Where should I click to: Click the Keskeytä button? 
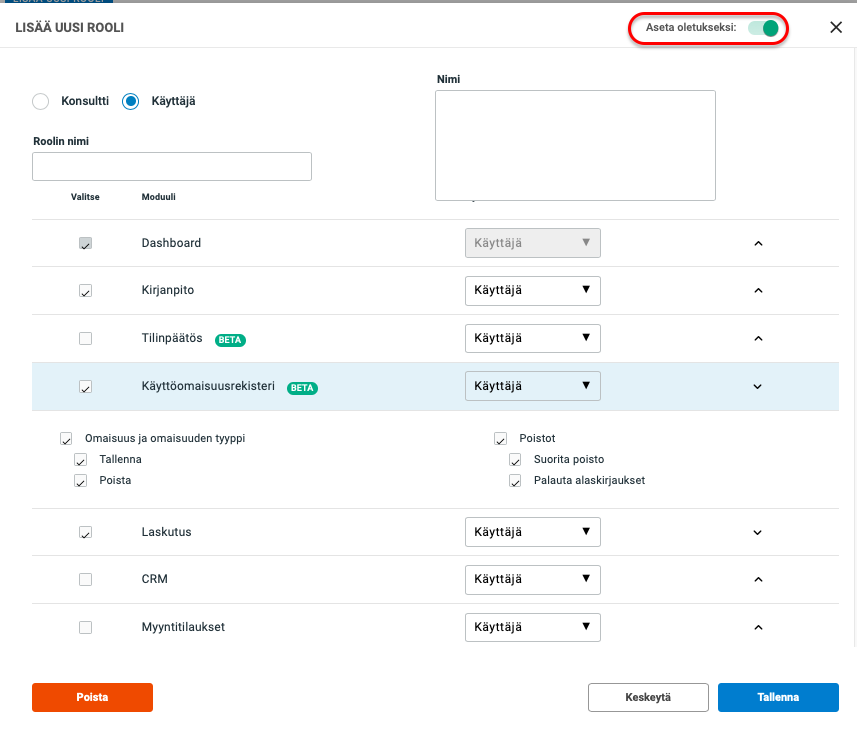[x=648, y=697]
